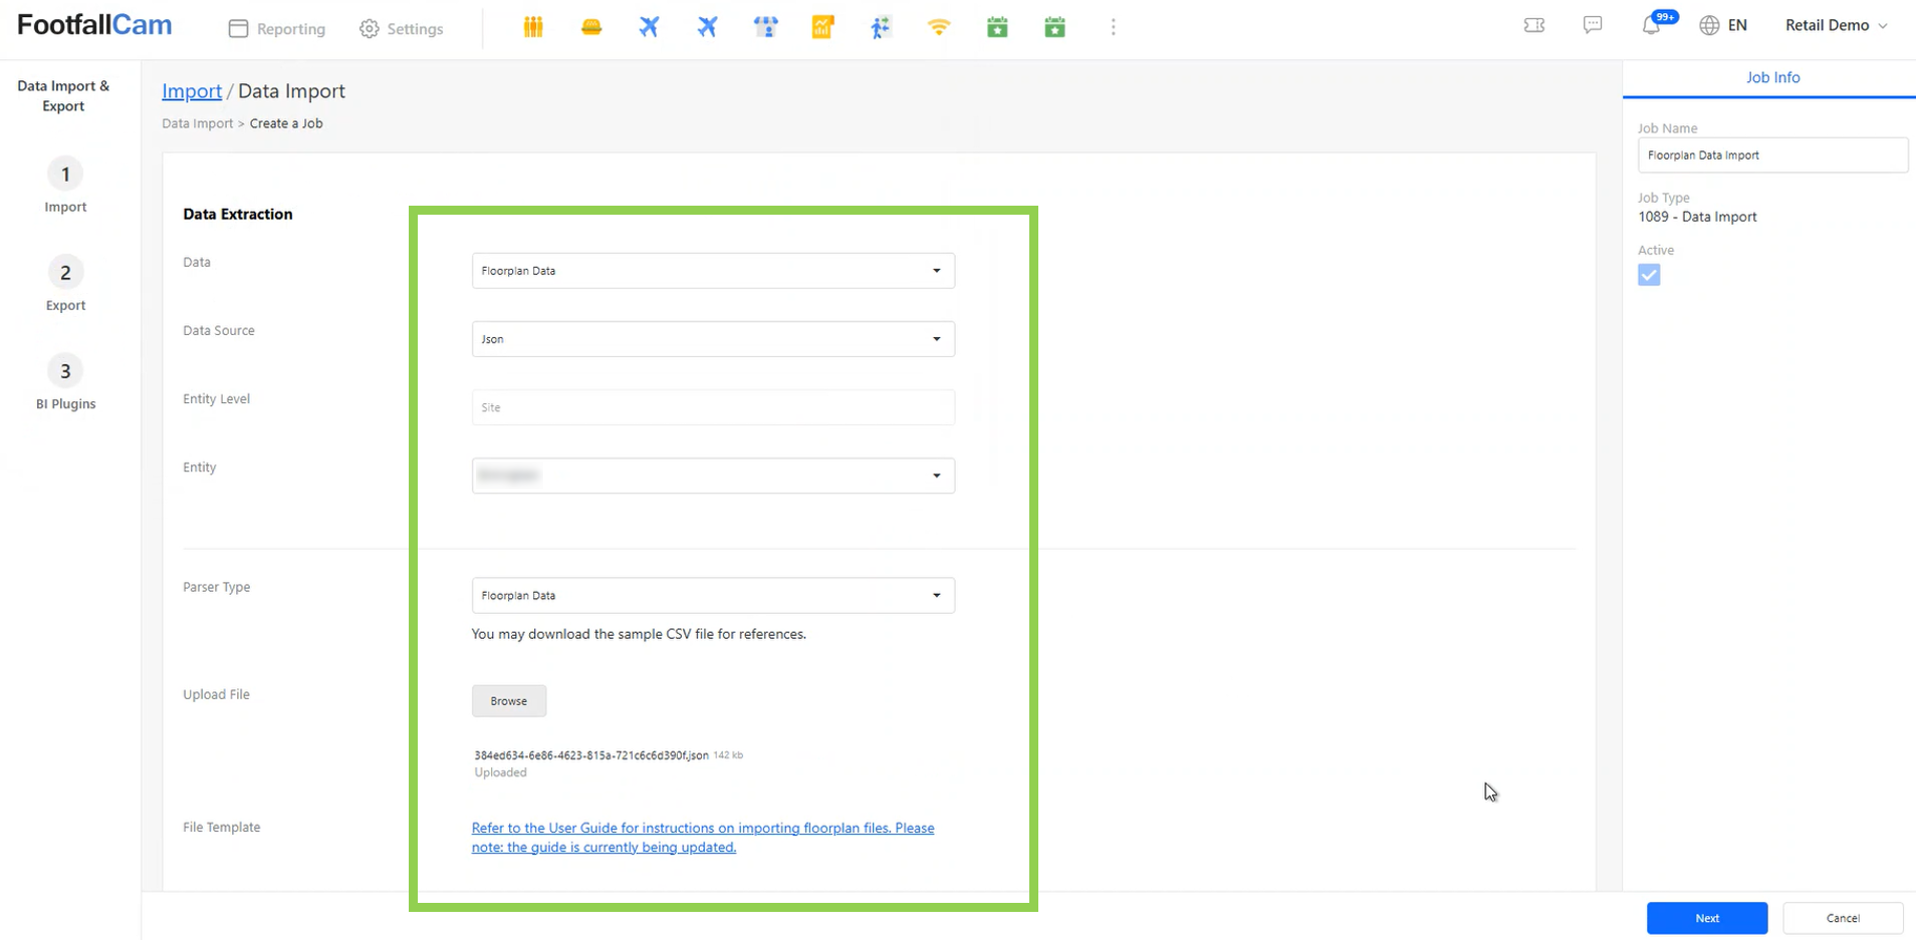1916x945 pixels.
Task: Click the burger icon in top toolbar
Action: (591, 27)
